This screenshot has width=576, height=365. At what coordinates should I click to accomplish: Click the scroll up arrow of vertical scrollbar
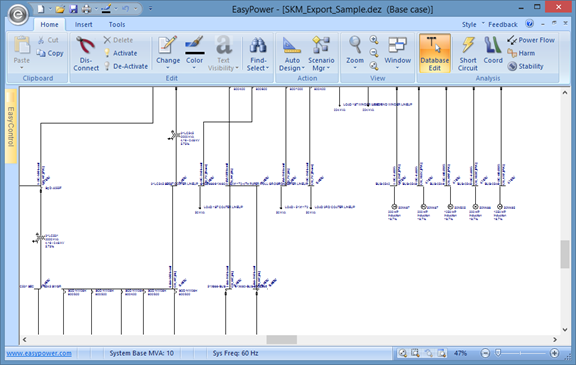tap(565, 93)
